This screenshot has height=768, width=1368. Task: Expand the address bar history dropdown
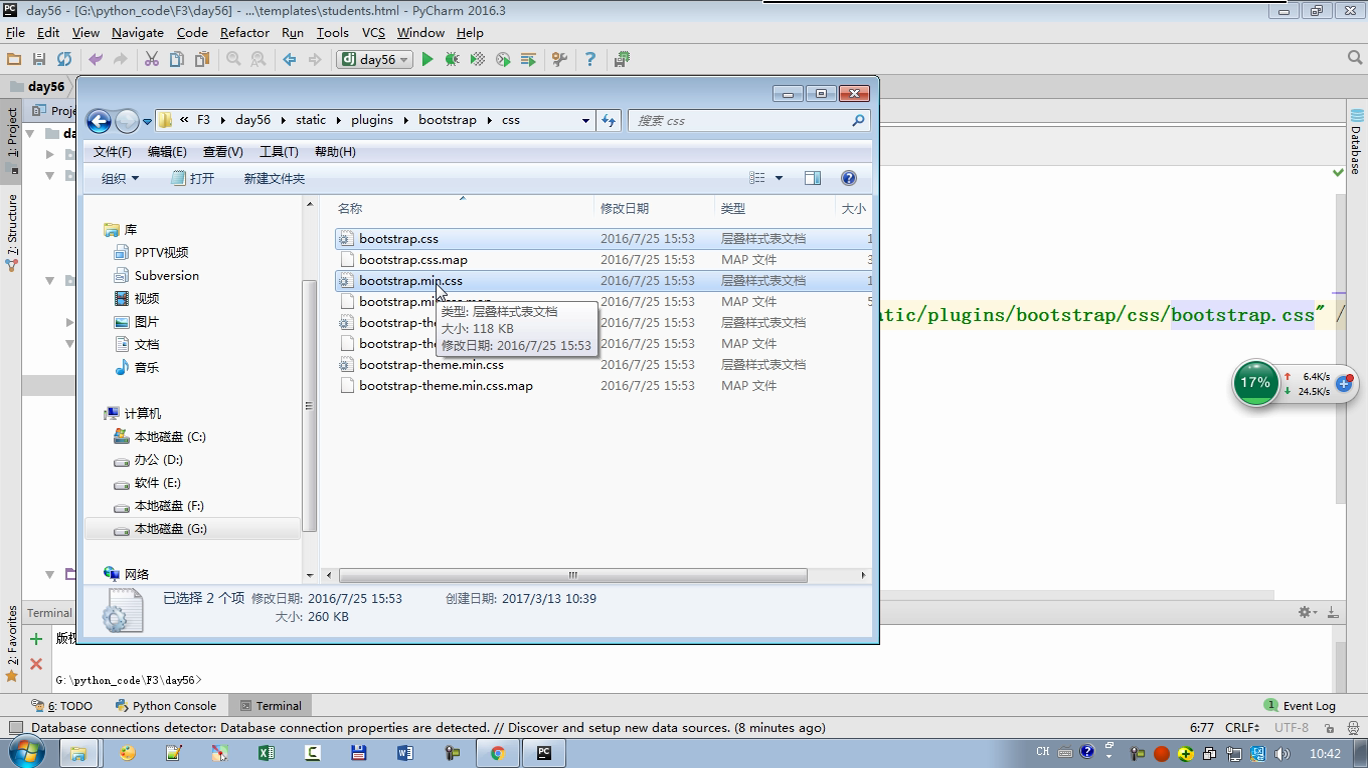click(x=585, y=120)
